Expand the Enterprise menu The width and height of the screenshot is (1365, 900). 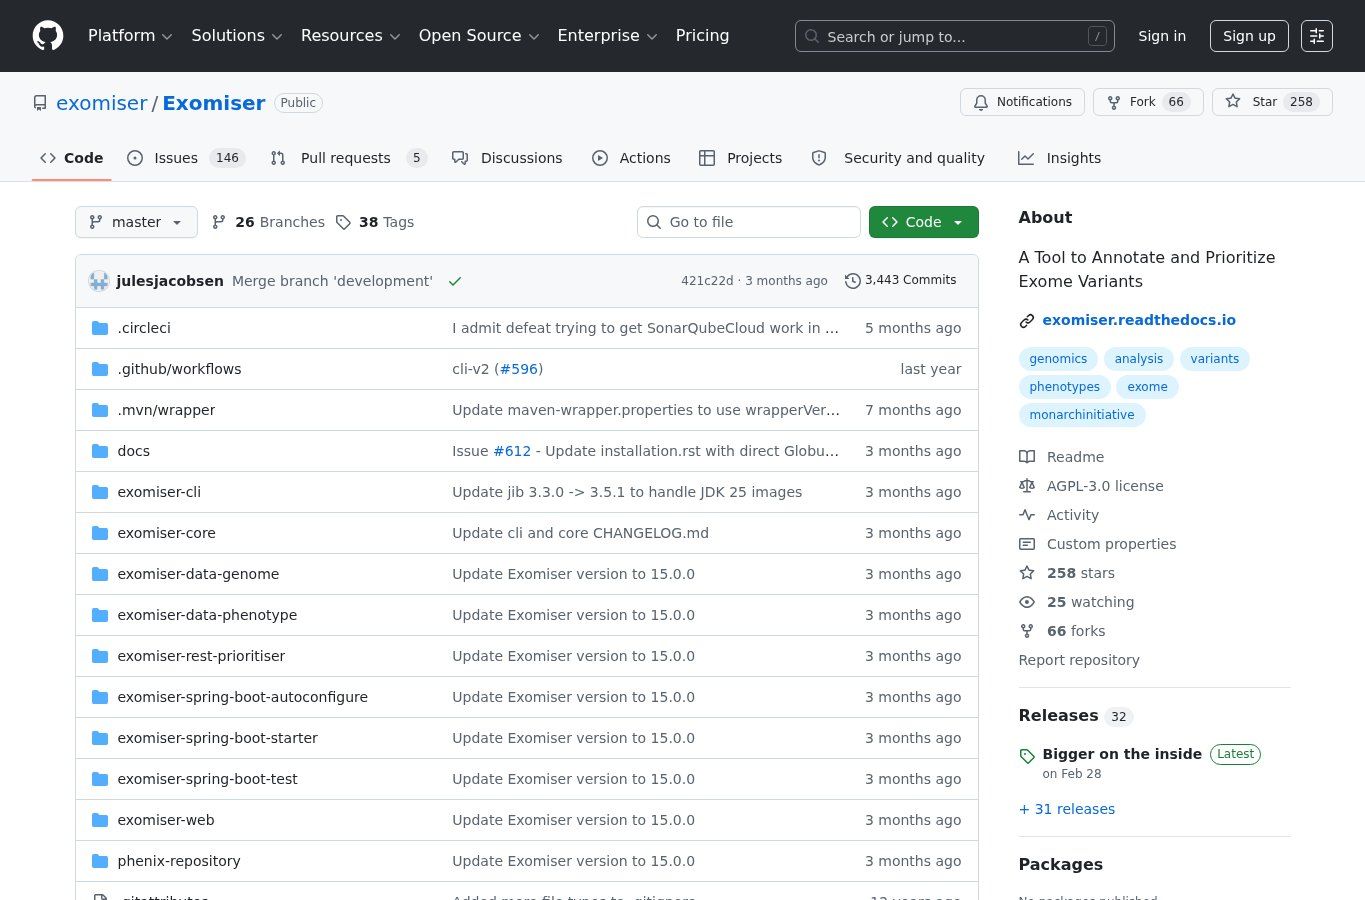[607, 36]
